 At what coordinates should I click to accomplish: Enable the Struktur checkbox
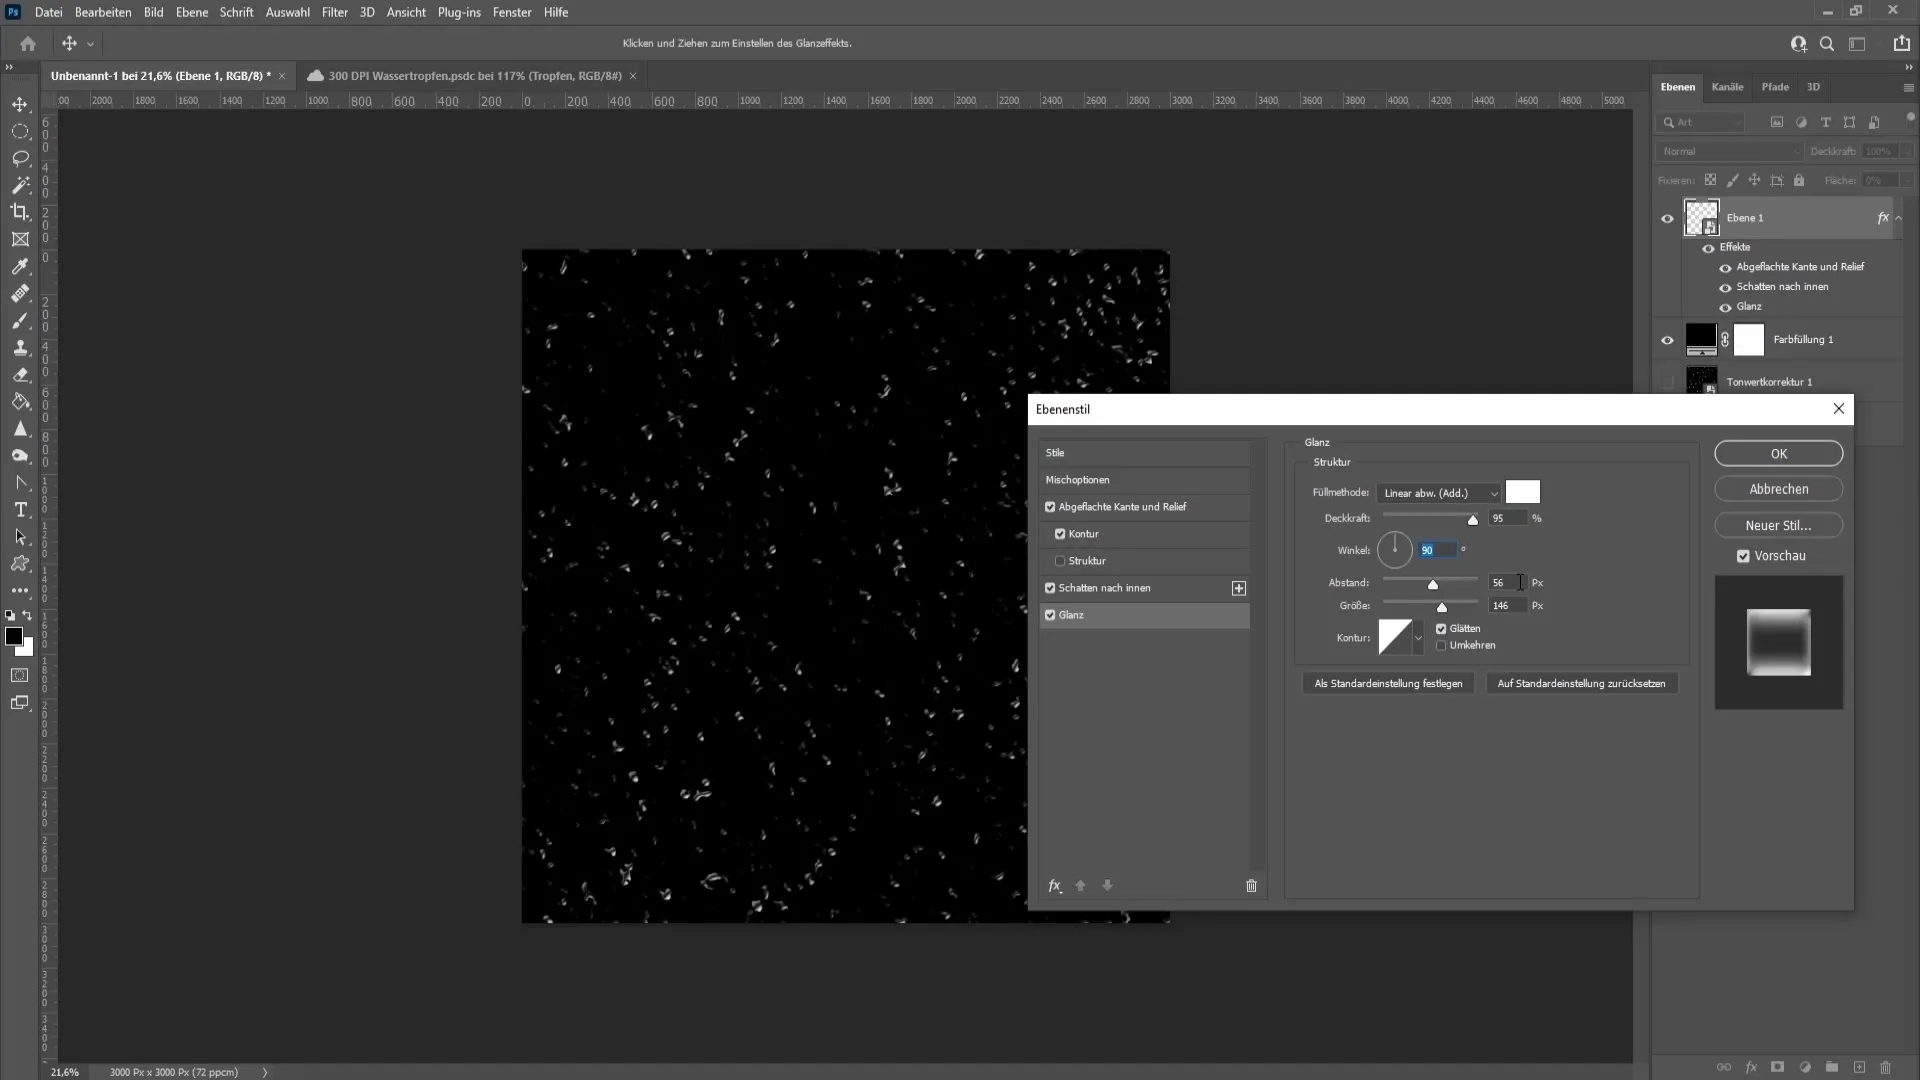pos(1060,561)
